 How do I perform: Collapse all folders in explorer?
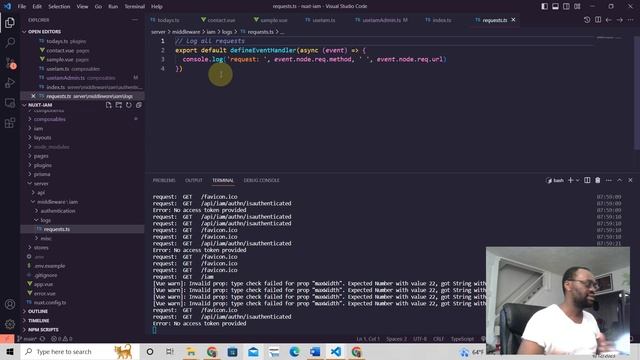click(x=139, y=105)
